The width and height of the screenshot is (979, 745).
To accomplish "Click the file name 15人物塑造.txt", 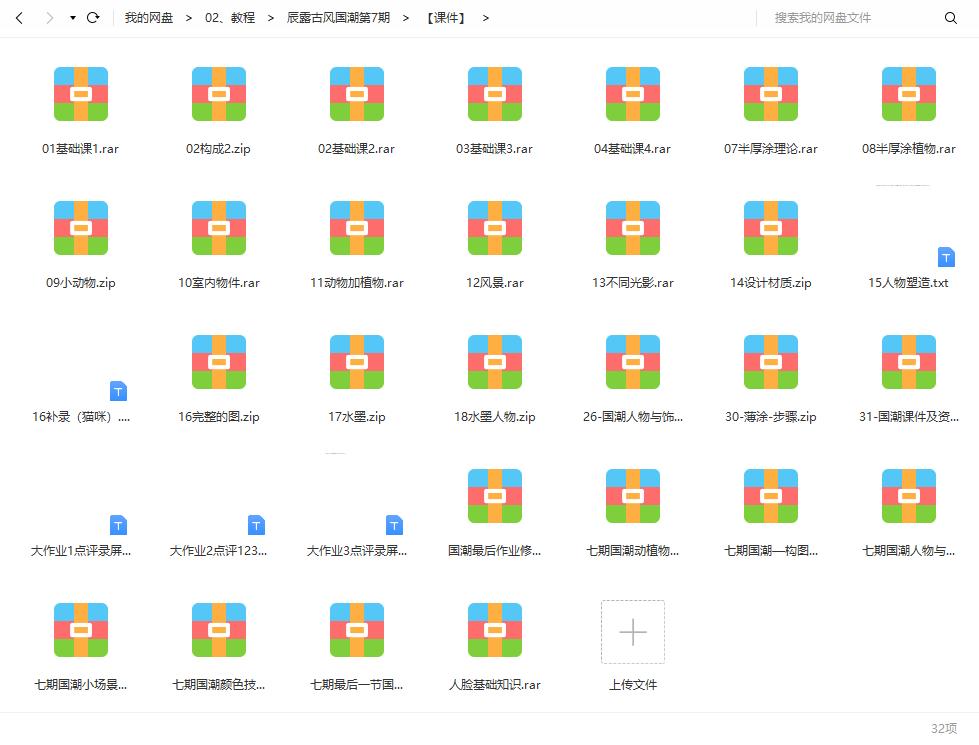I will pos(908,283).
